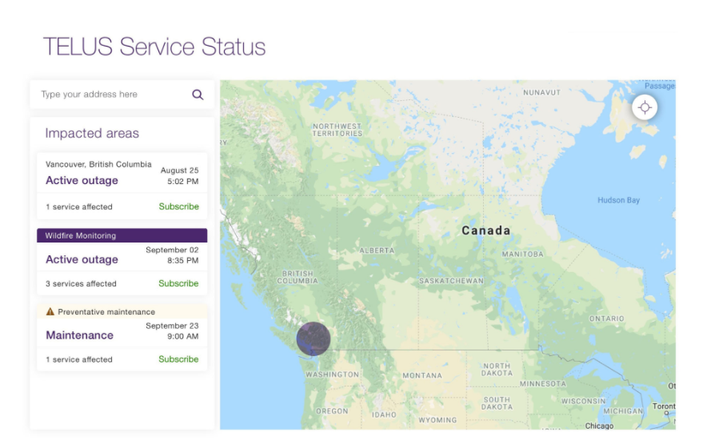Click the purple outage circle marker on map
711x445 pixels.
click(x=313, y=339)
